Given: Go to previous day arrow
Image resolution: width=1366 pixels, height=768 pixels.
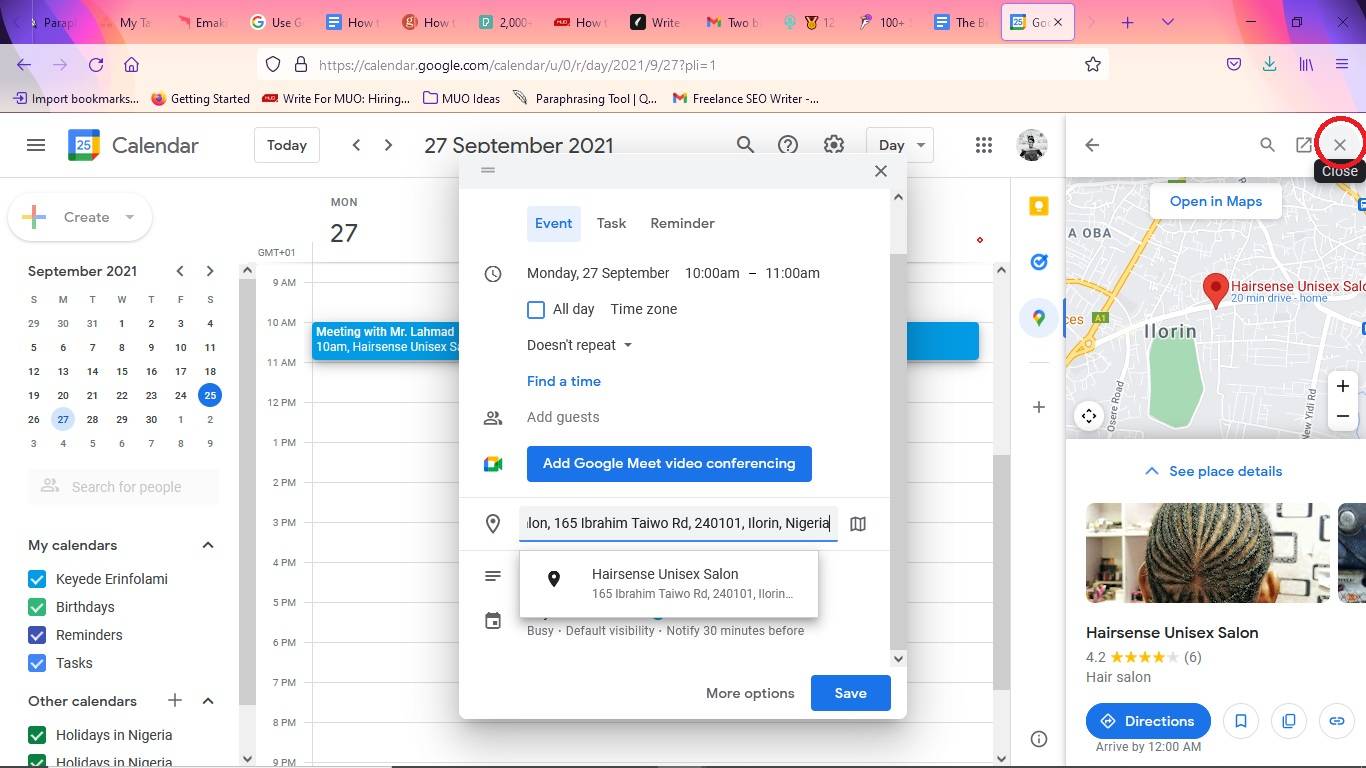Looking at the screenshot, I should click(356, 145).
